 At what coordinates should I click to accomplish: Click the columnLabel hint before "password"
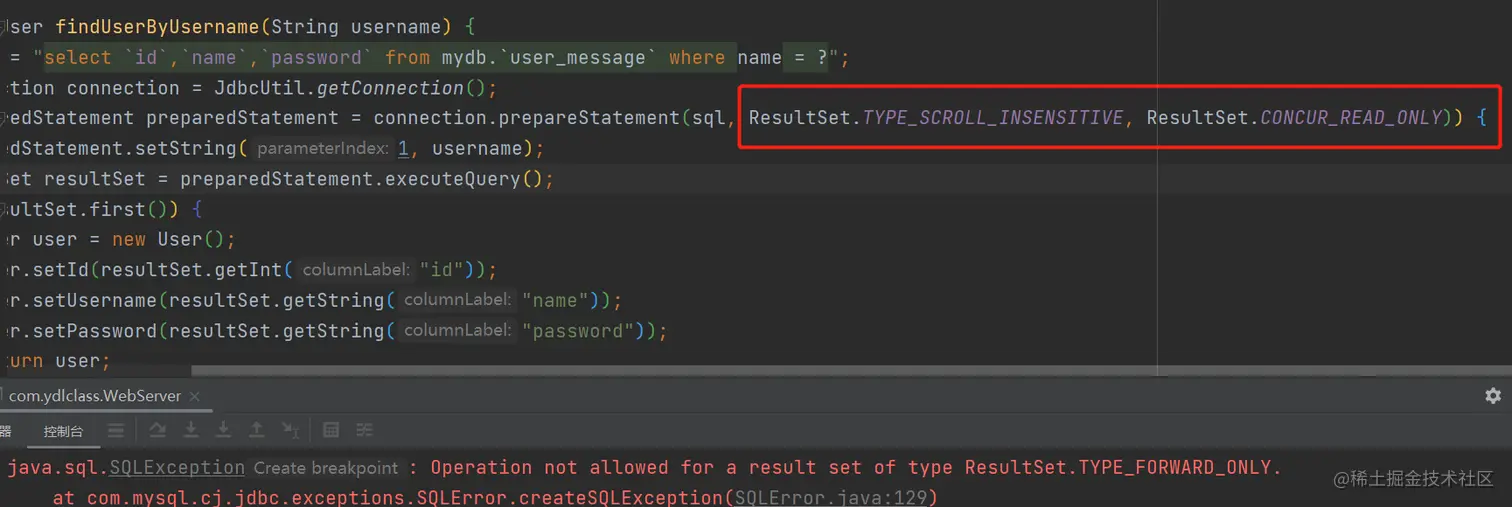457,331
